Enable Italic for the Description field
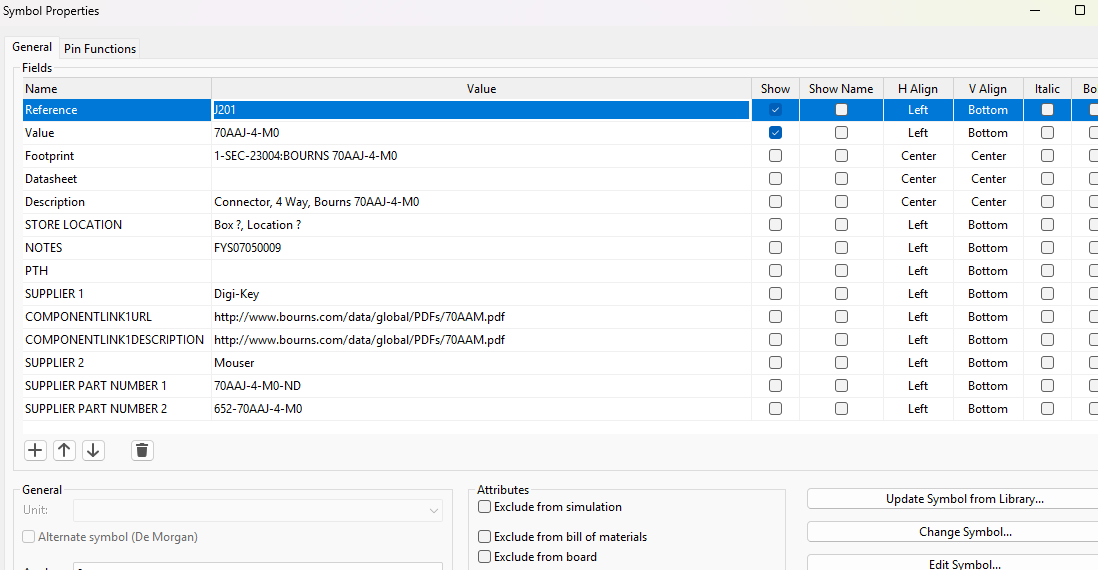This screenshot has height=570, width=1098. (1047, 202)
